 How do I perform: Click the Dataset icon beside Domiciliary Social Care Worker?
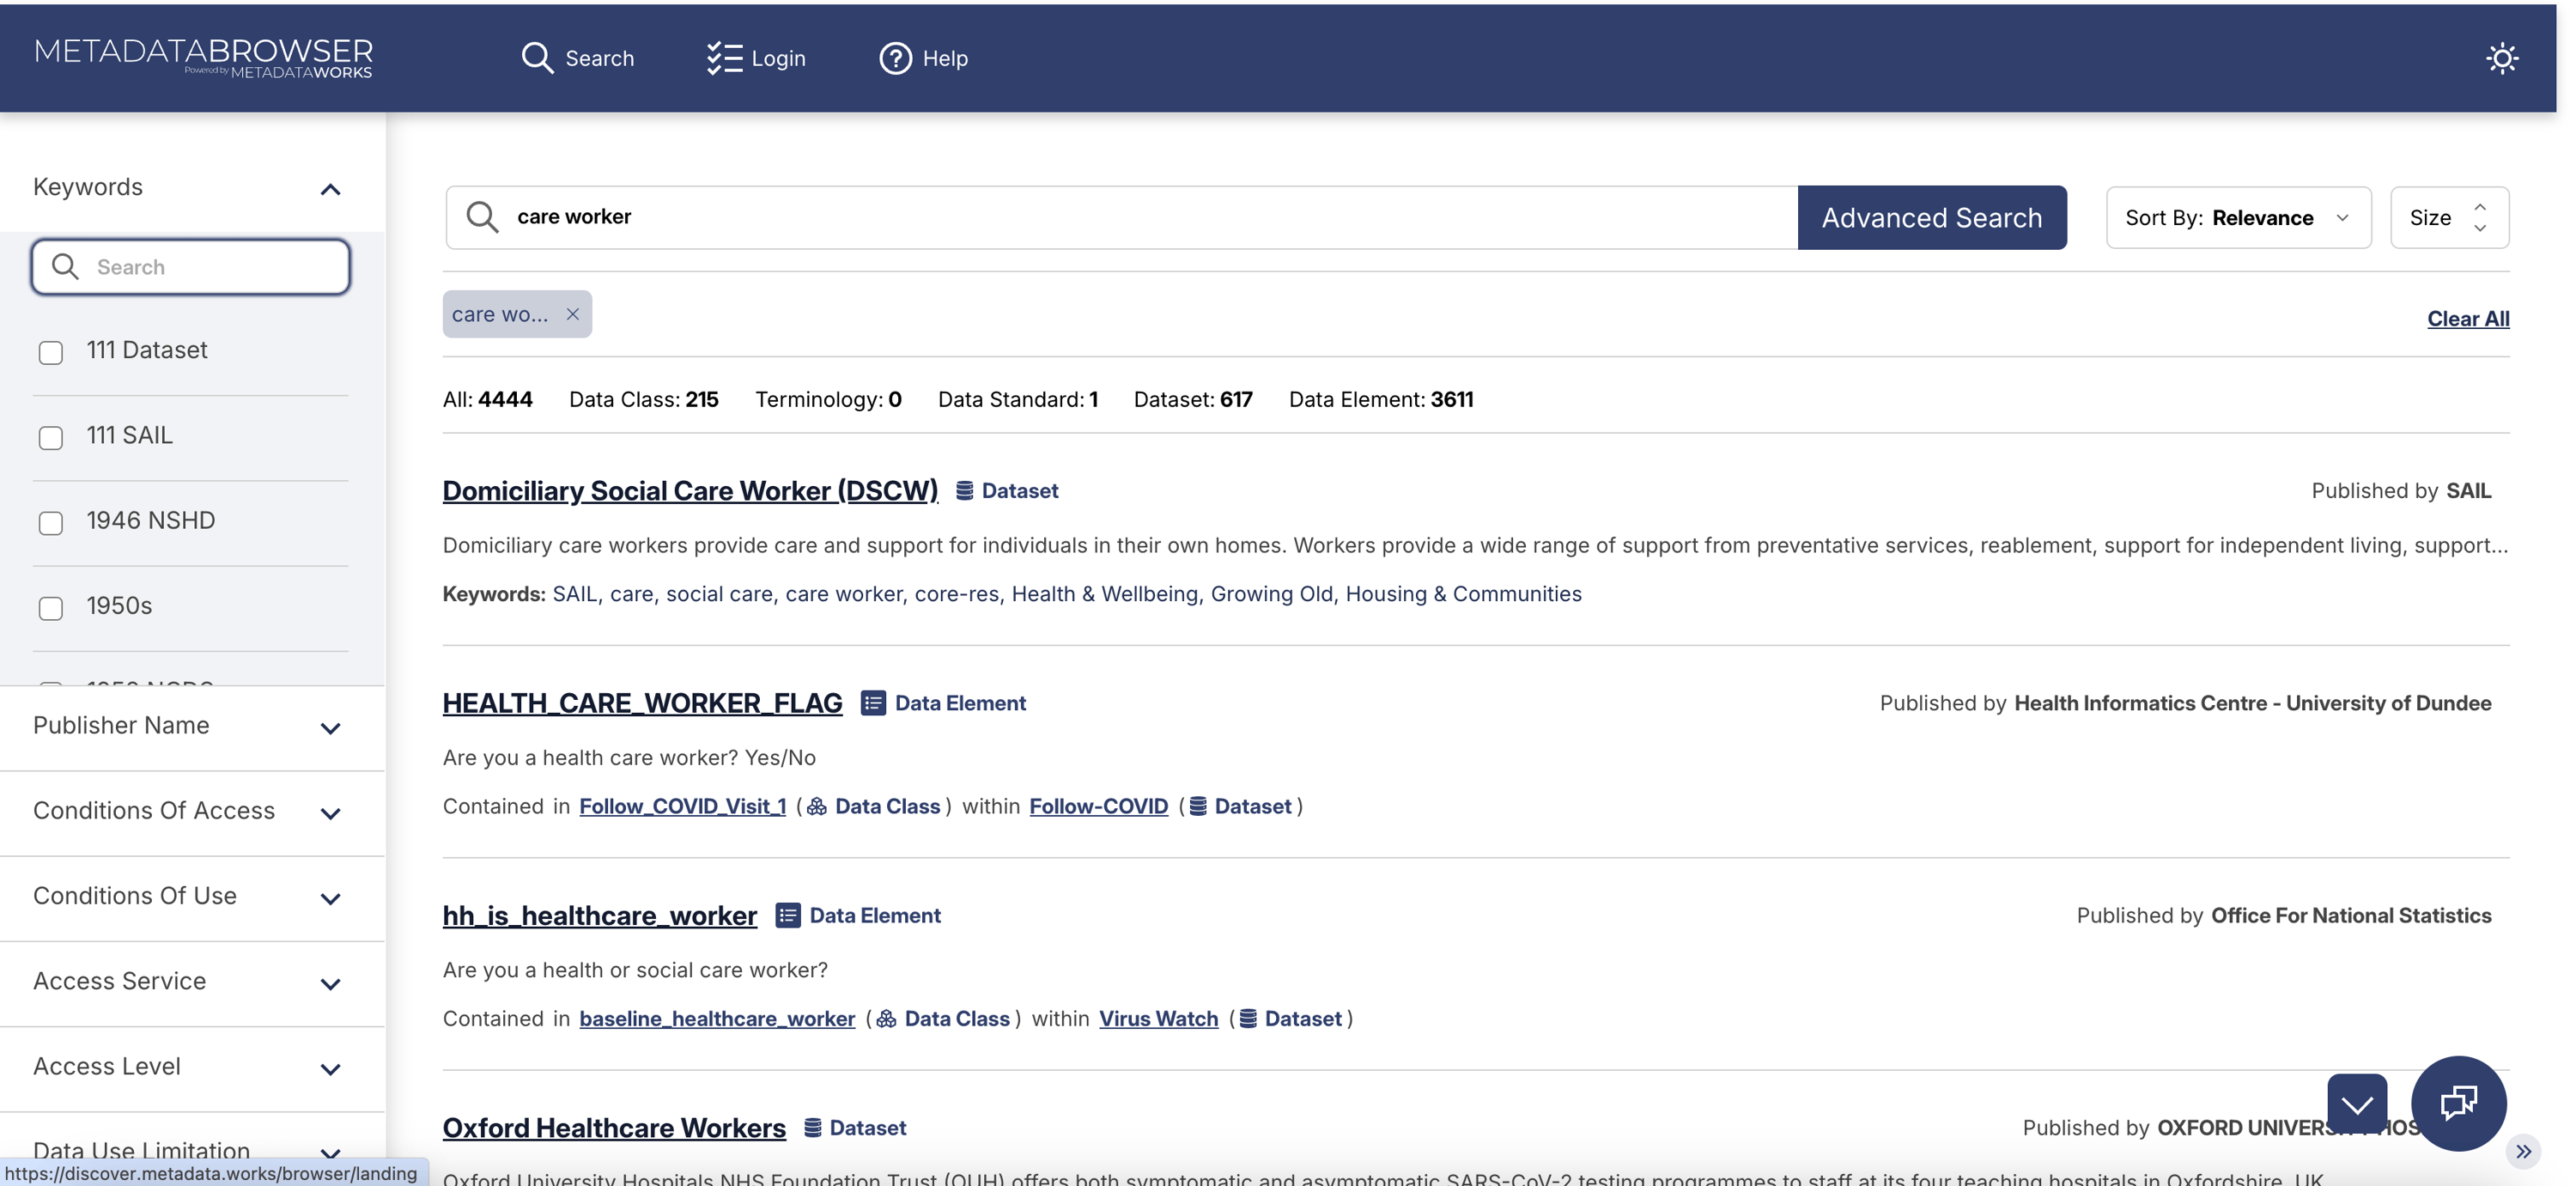964,491
